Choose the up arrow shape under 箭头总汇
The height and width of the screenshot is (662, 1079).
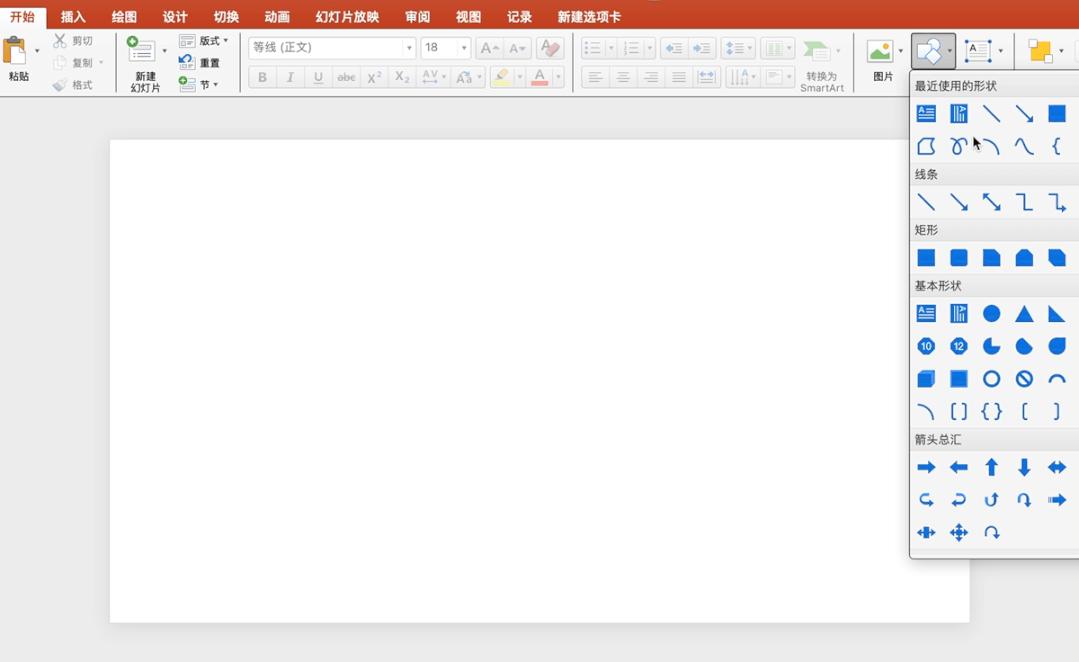pos(991,468)
